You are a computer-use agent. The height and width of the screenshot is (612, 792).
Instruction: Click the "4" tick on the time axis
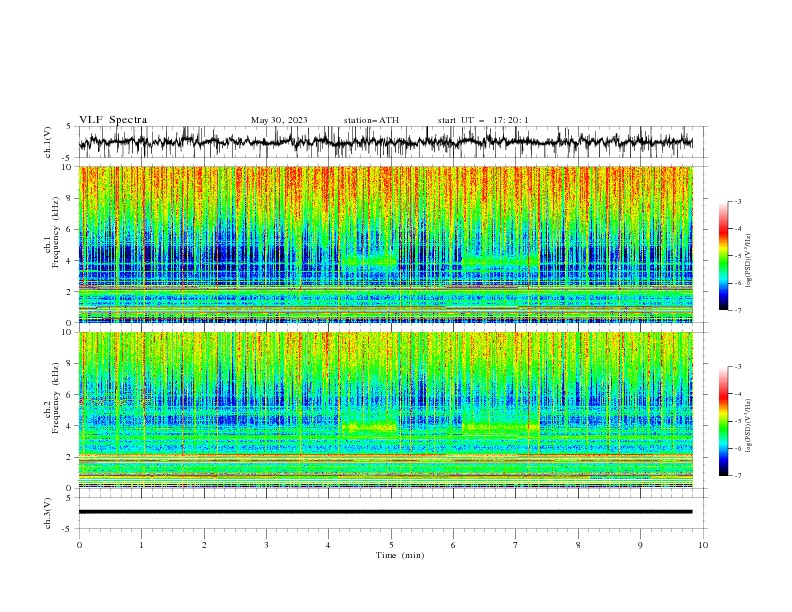coord(328,545)
